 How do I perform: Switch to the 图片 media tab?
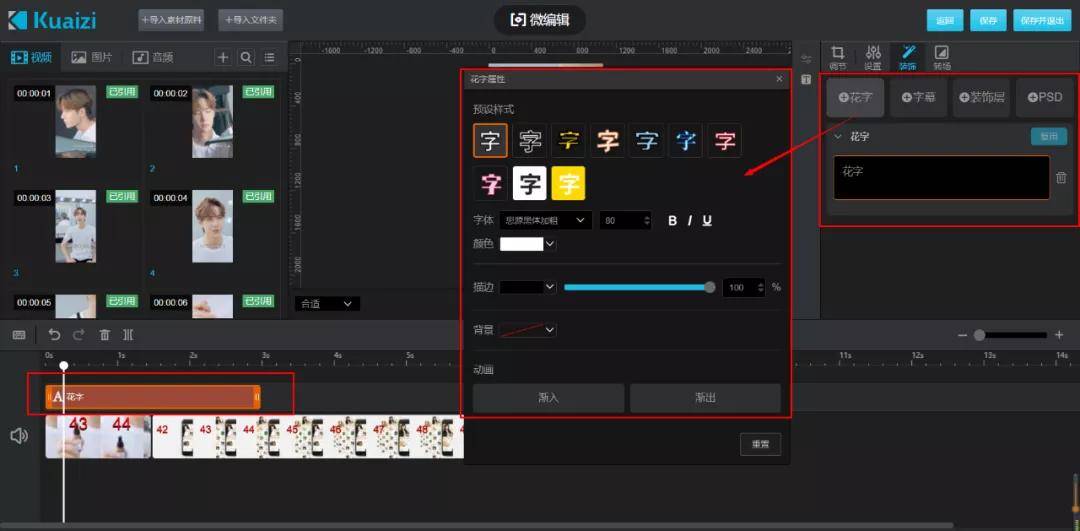click(x=92, y=58)
